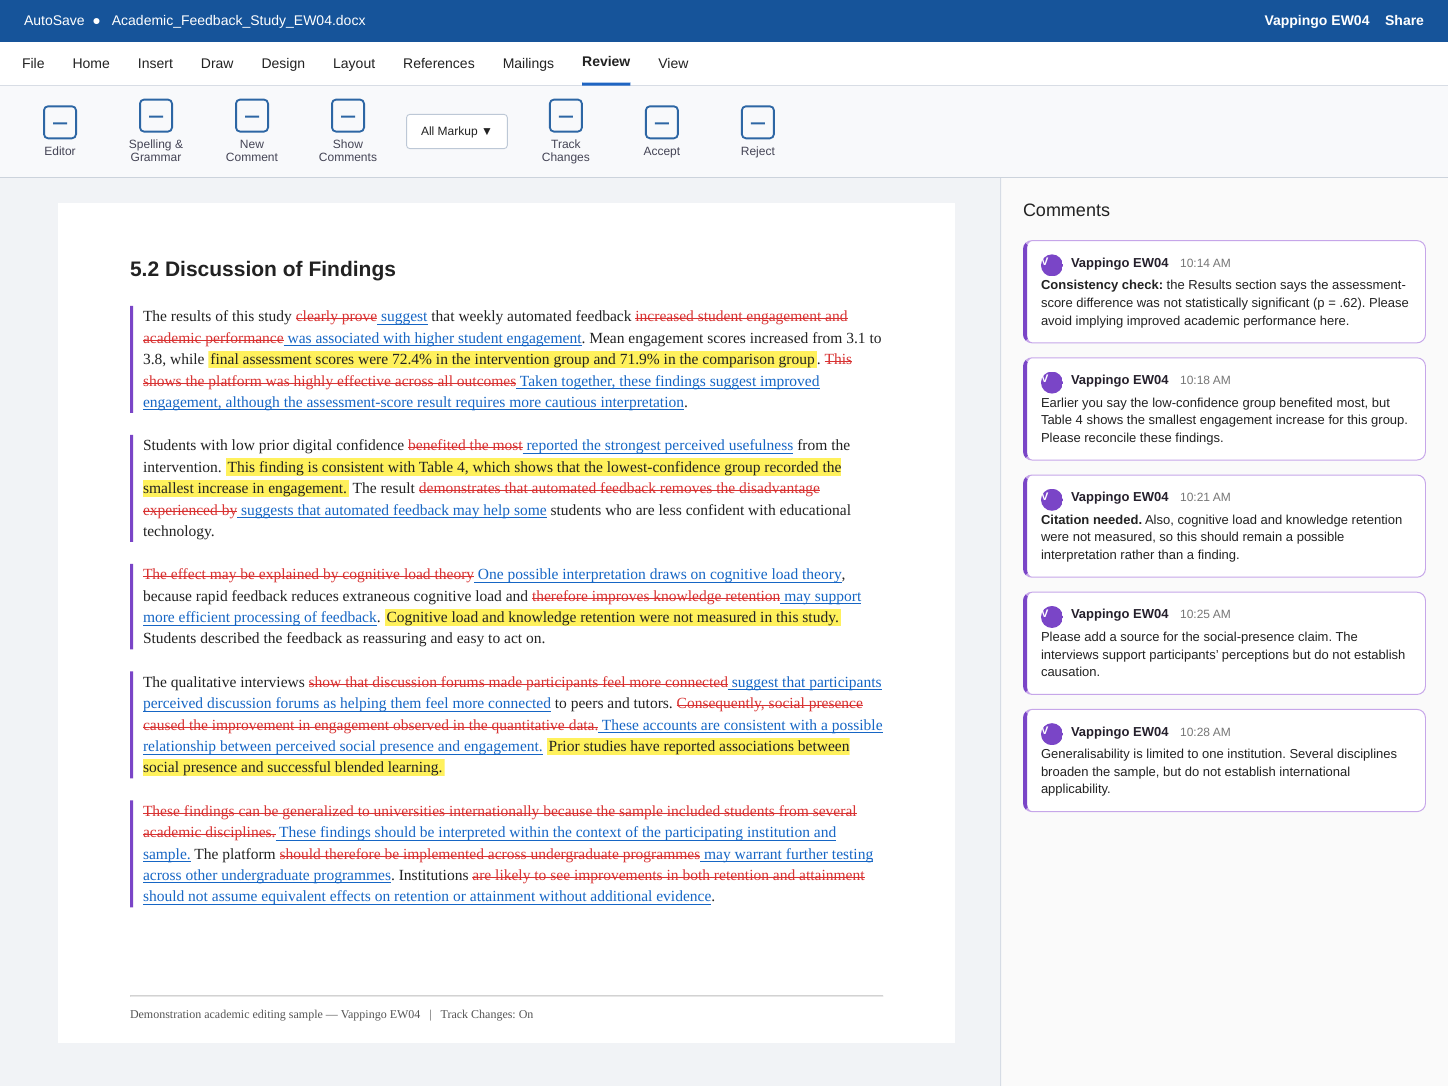This screenshot has height=1086, width=1448.
Task: Open the Editor tool
Action: coord(60,132)
